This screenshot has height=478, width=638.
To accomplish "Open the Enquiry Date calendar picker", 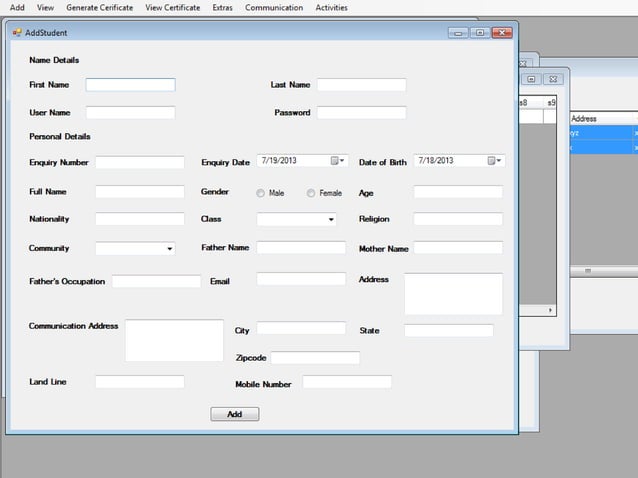I will 337,161.
